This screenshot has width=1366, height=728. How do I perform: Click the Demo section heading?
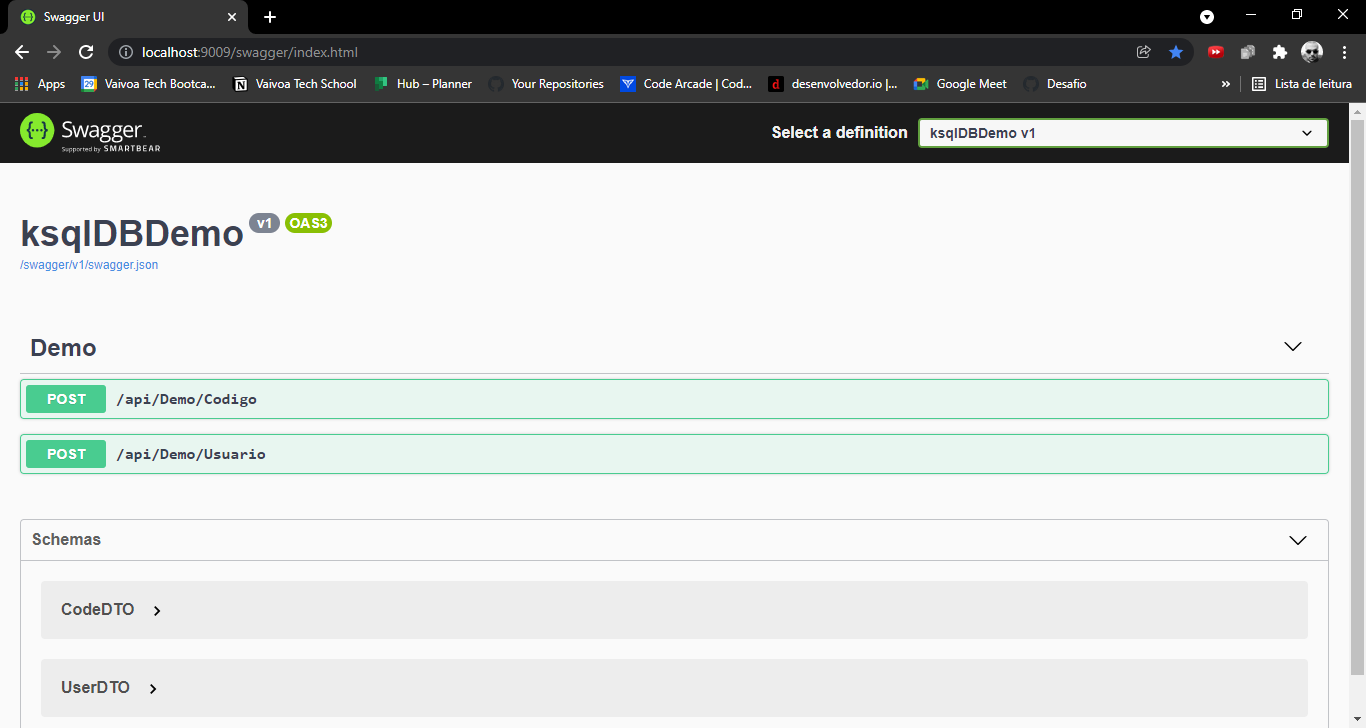(x=63, y=348)
